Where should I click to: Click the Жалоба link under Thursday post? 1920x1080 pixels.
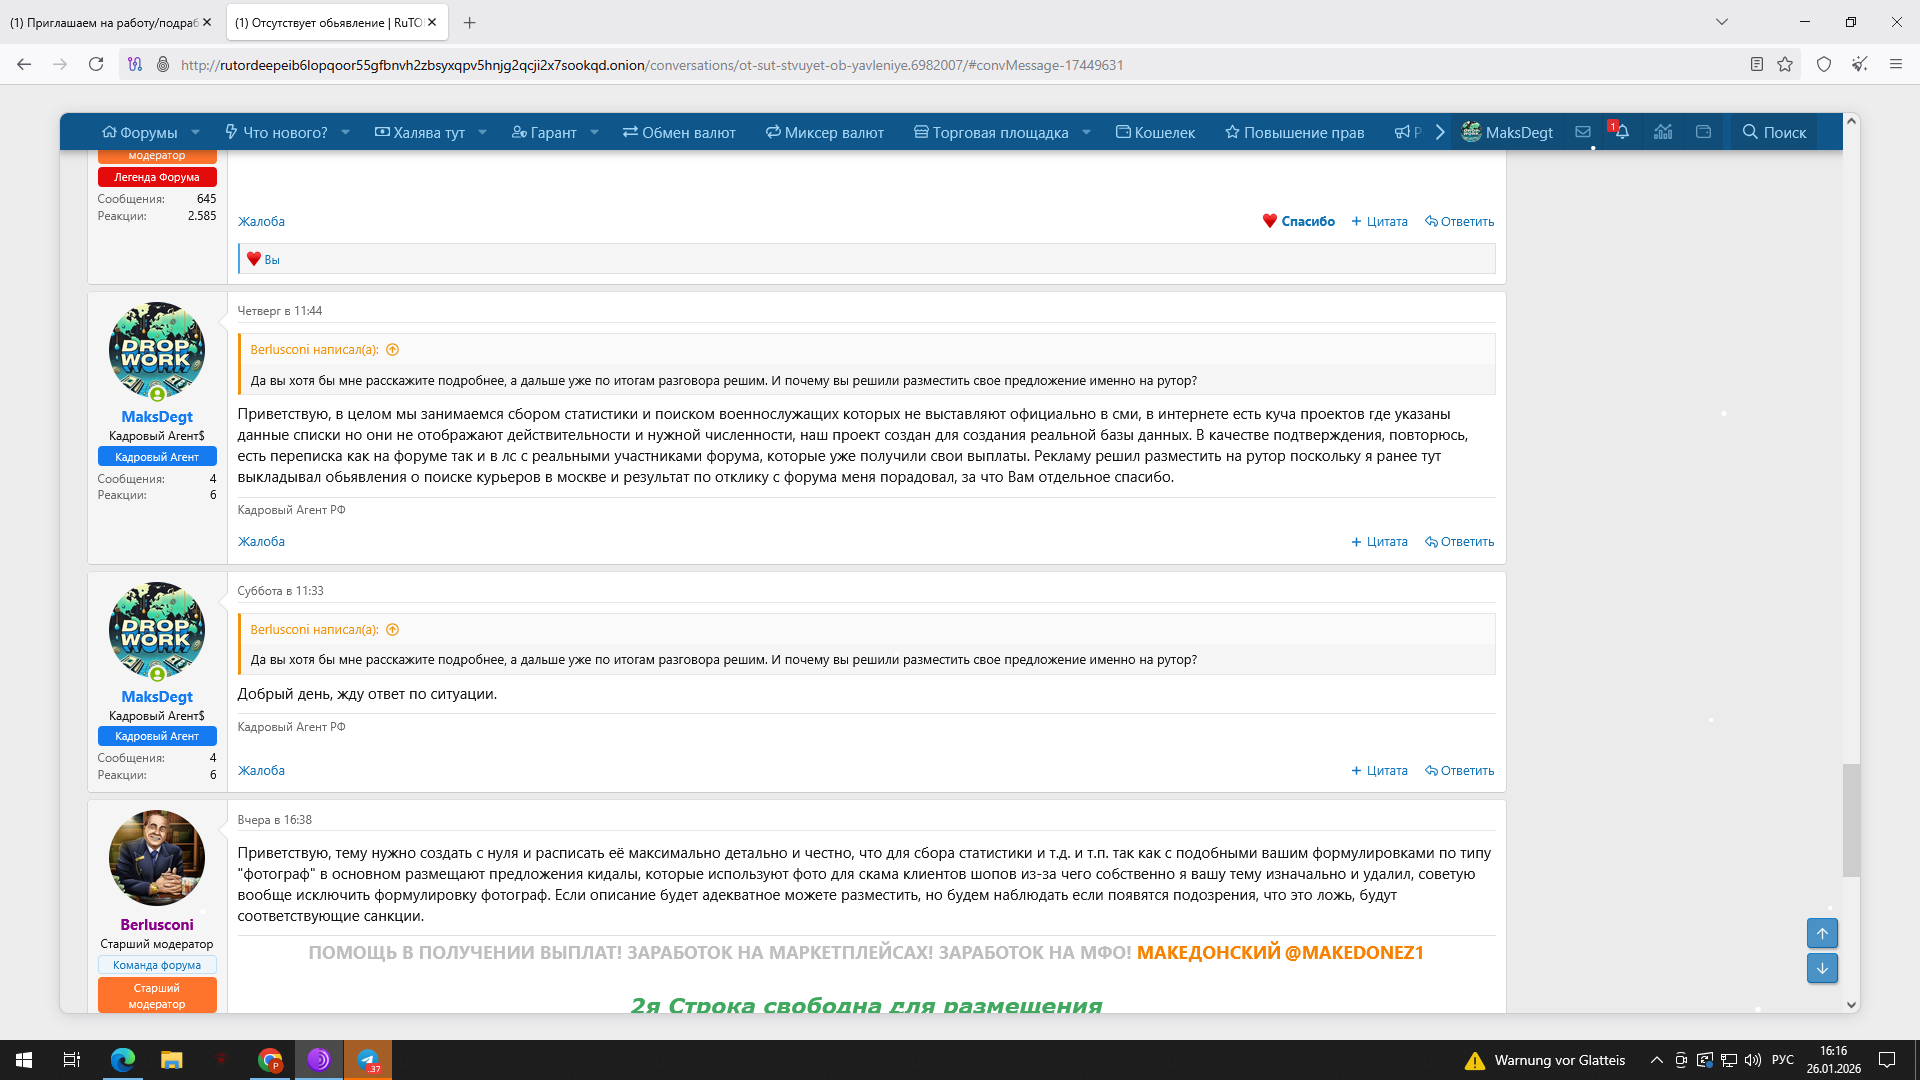pos(261,542)
